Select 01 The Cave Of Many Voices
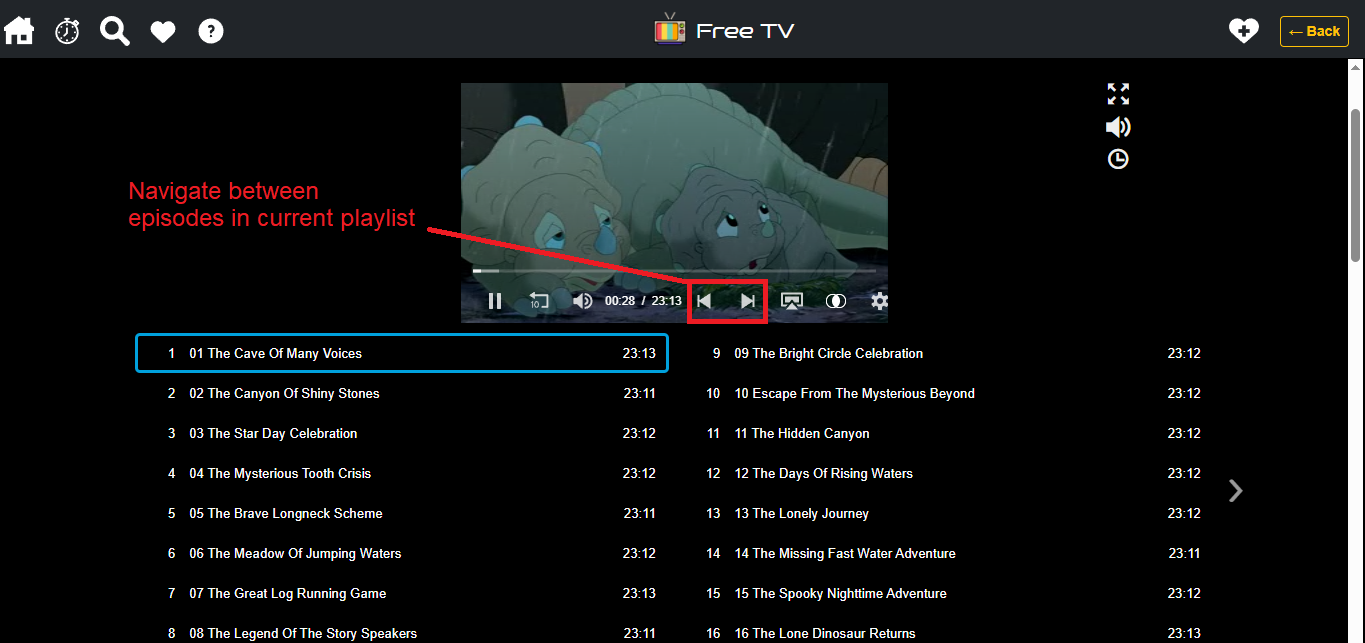The image size is (1365, 643). click(402, 353)
